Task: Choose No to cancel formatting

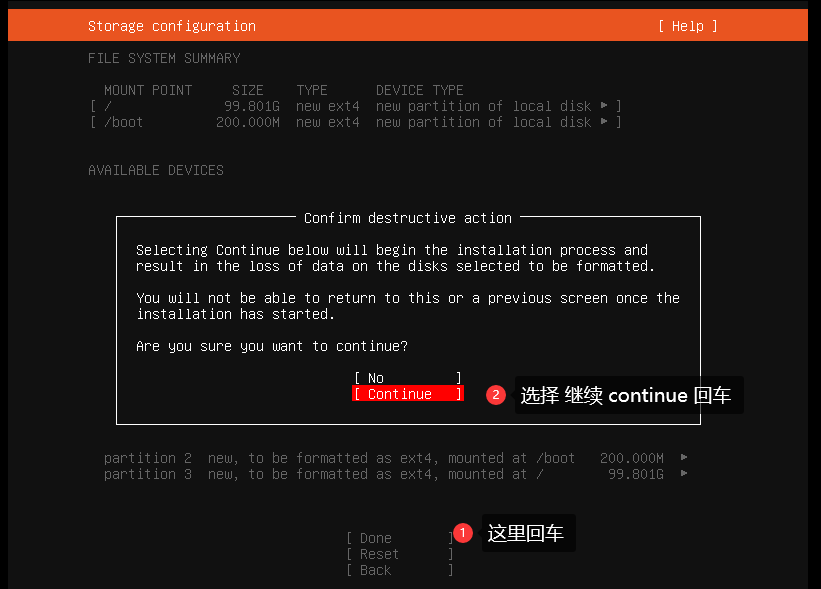Action: 407,377
